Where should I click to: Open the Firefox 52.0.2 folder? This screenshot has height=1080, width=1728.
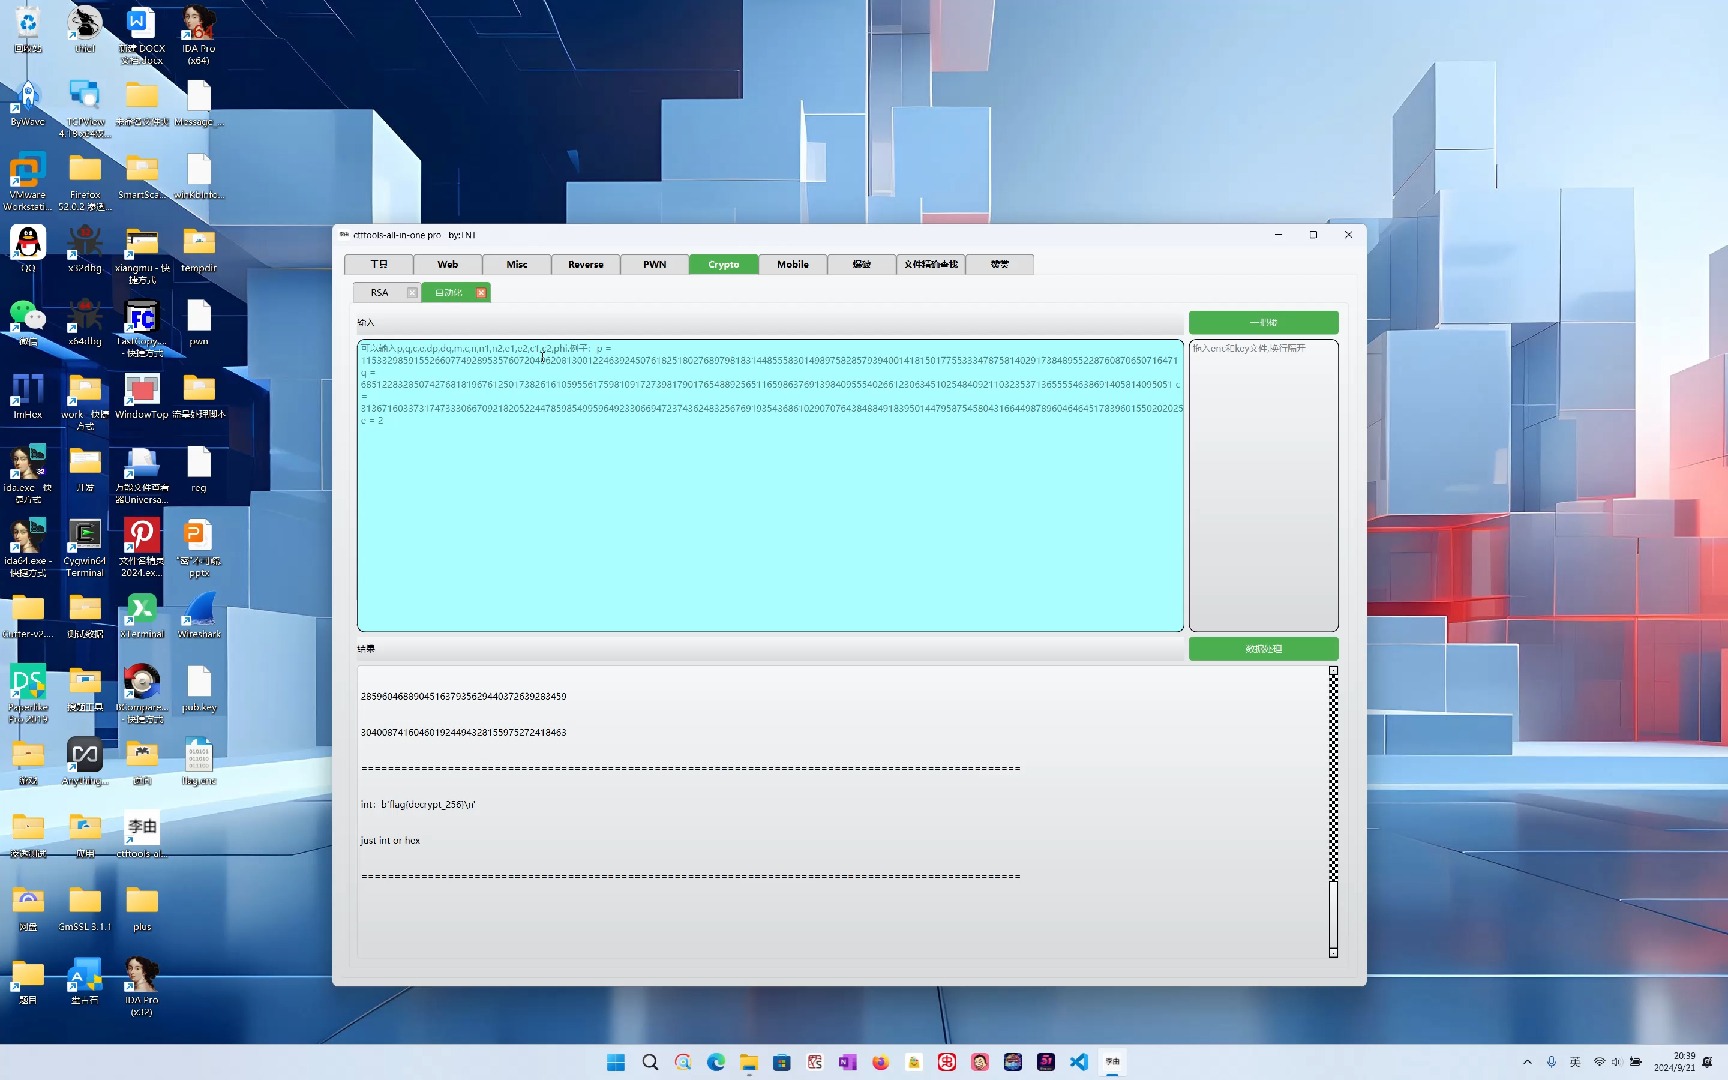pyautogui.click(x=85, y=181)
